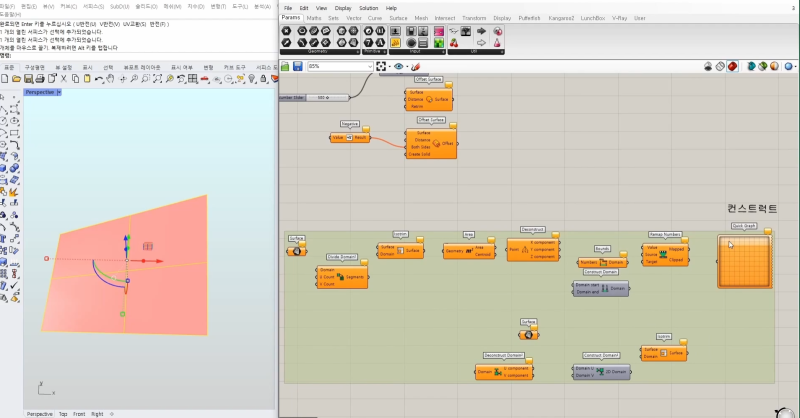The image size is (800, 418).
Task: Click the Top viewport tab at bottom
Action: 63,413
